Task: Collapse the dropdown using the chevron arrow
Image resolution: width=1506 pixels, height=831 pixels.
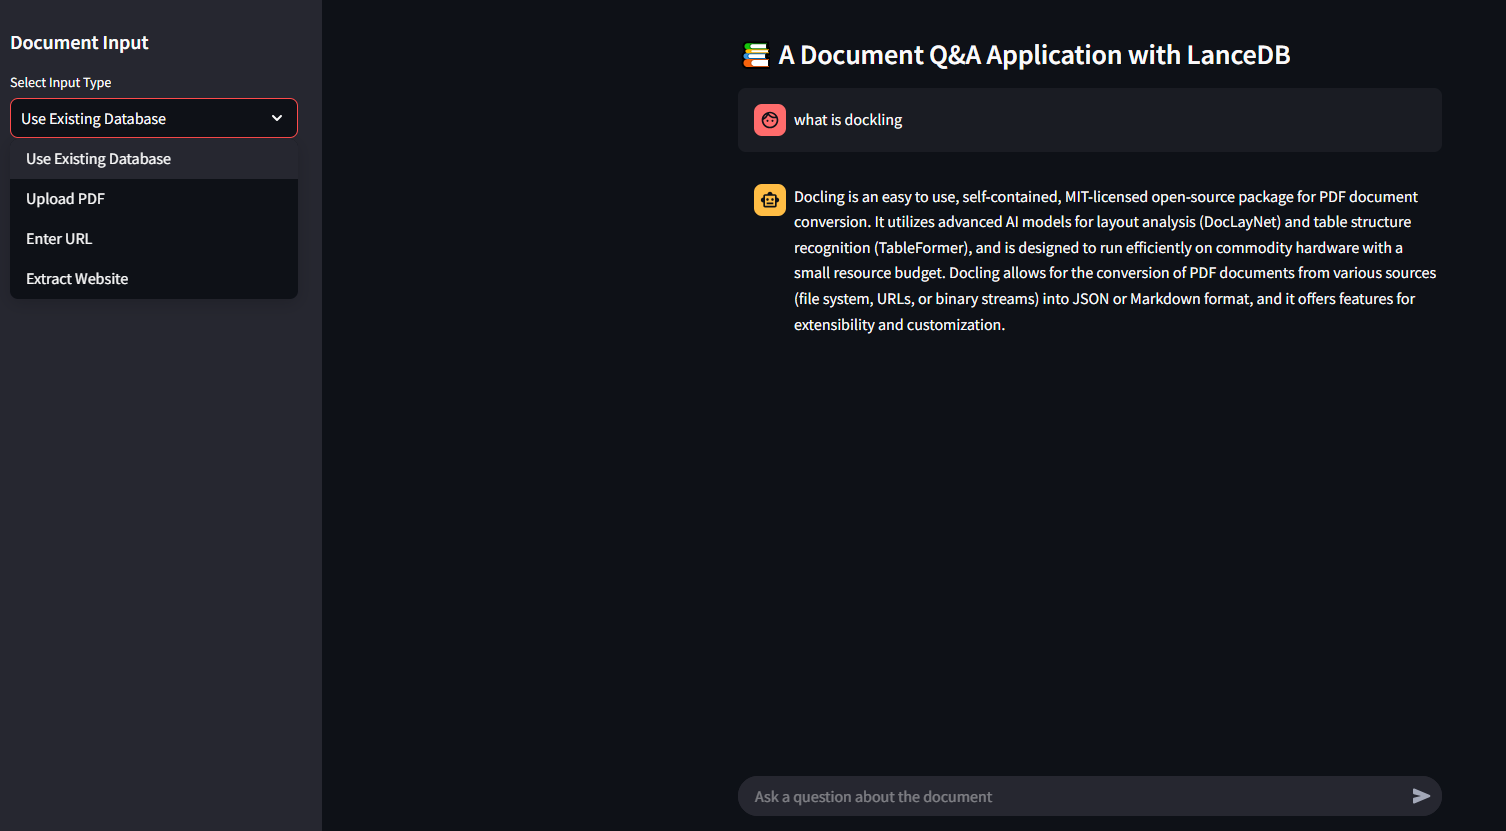Action: [277, 118]
